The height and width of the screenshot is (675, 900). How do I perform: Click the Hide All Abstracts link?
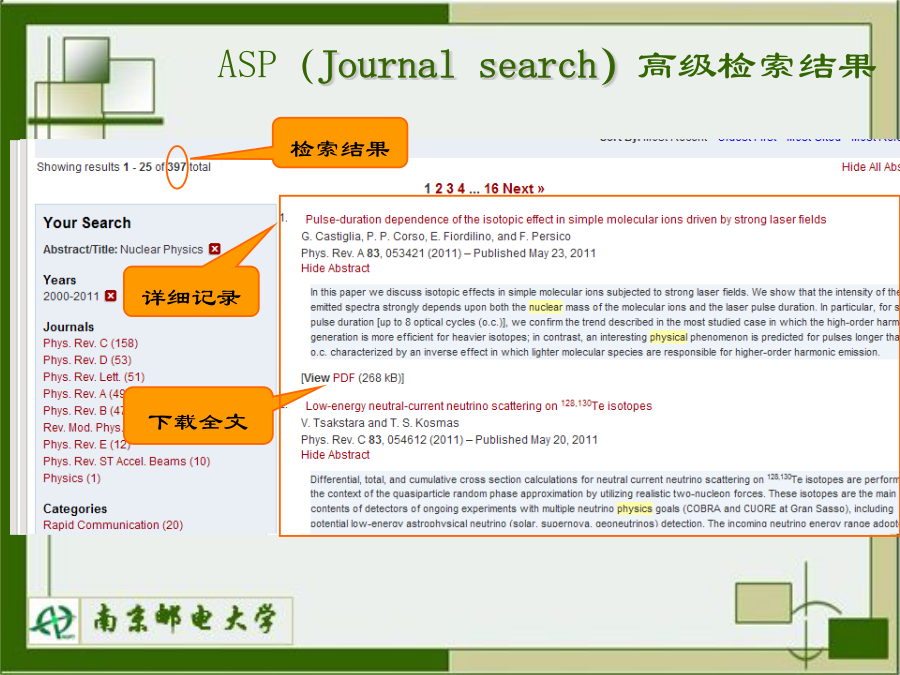tap(871, 167)
